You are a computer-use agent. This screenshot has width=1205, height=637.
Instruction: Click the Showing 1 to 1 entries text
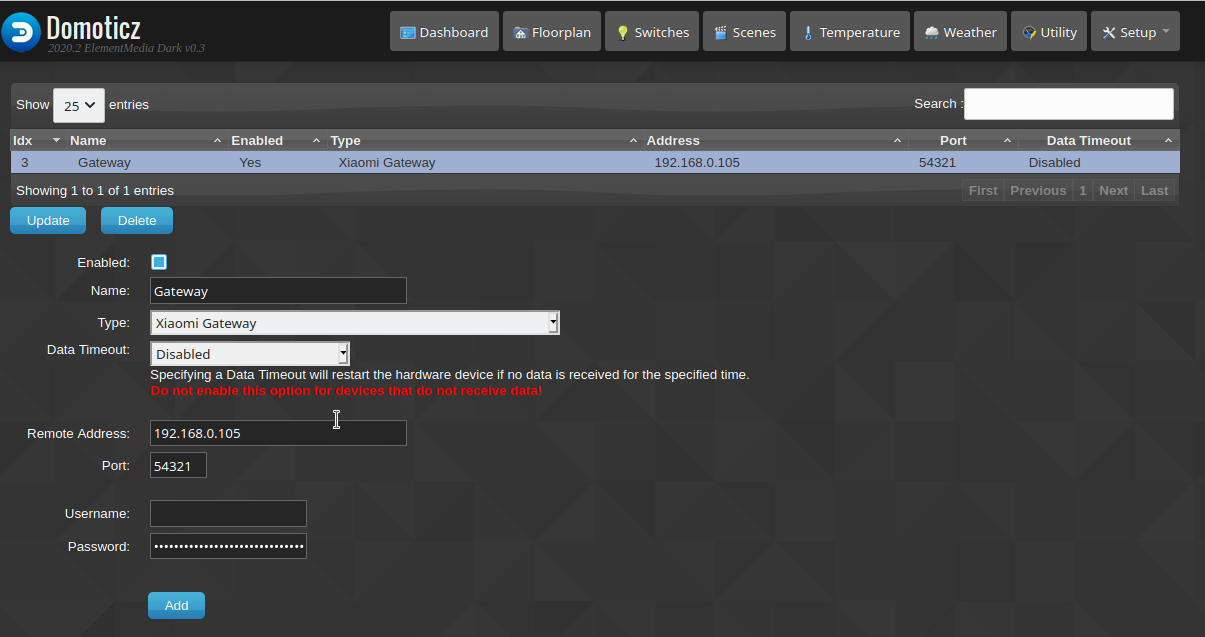click(95, 190)
